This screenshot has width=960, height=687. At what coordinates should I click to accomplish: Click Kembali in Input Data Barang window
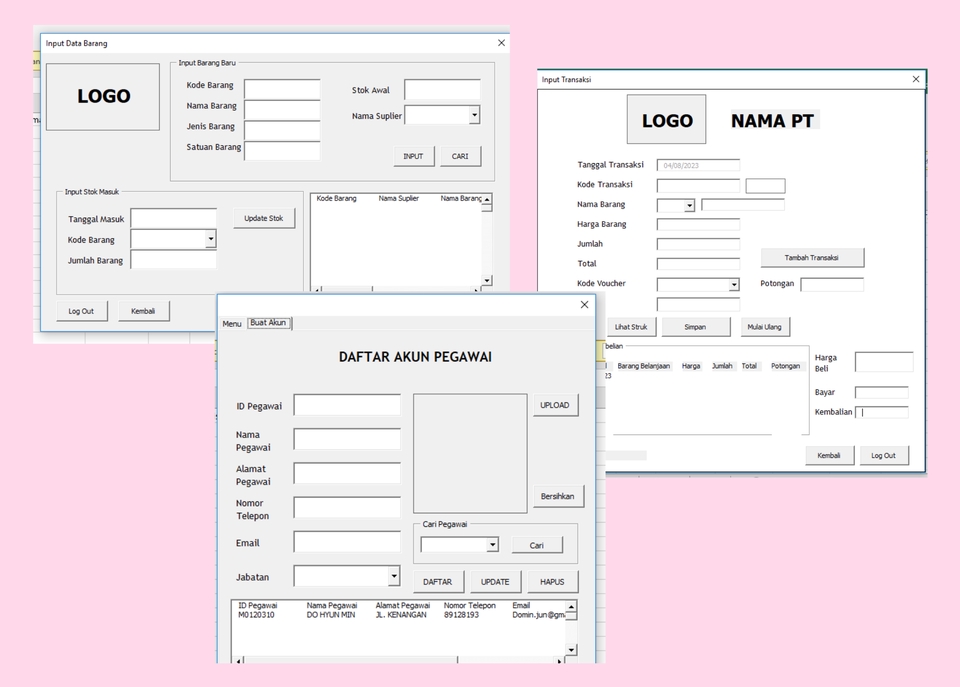143,311
